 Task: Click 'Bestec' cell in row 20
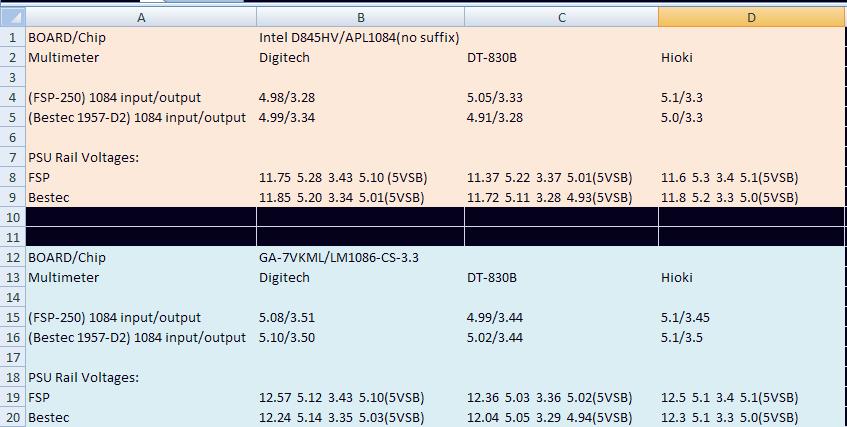141,417
